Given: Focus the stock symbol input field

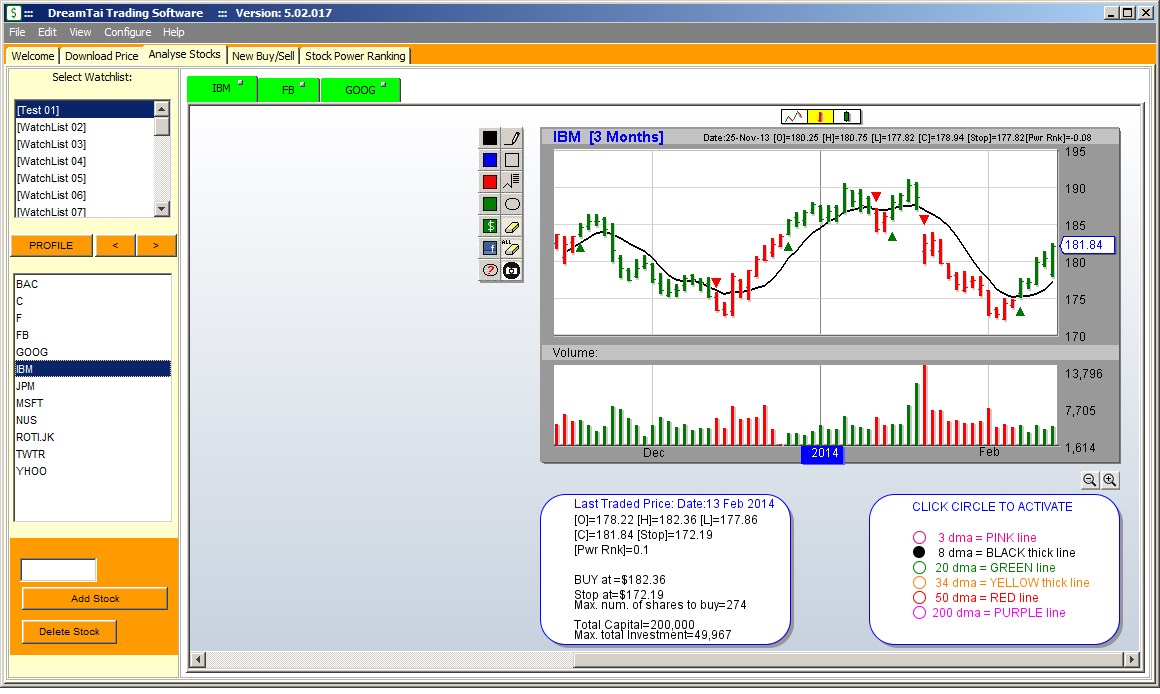Looking at the screenshot, I should [58, 570].
